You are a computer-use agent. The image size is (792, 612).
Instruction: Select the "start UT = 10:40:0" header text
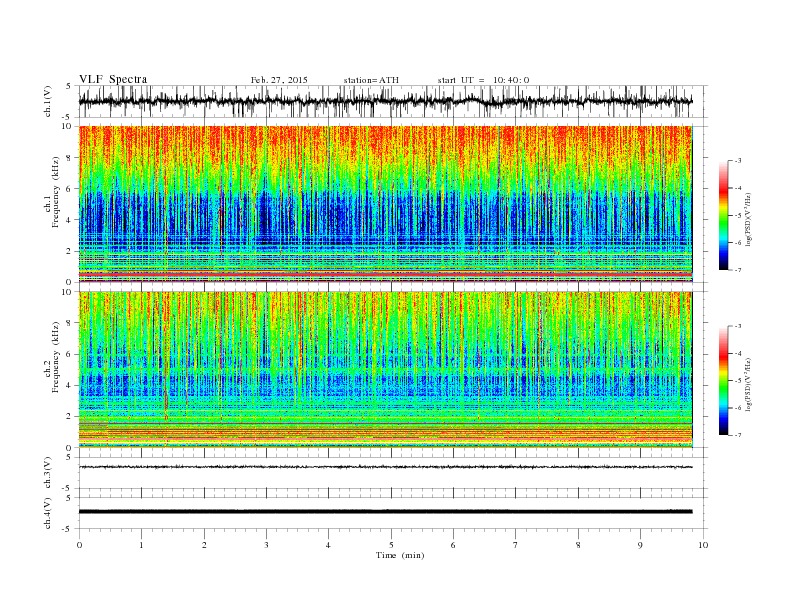[483, 80]
